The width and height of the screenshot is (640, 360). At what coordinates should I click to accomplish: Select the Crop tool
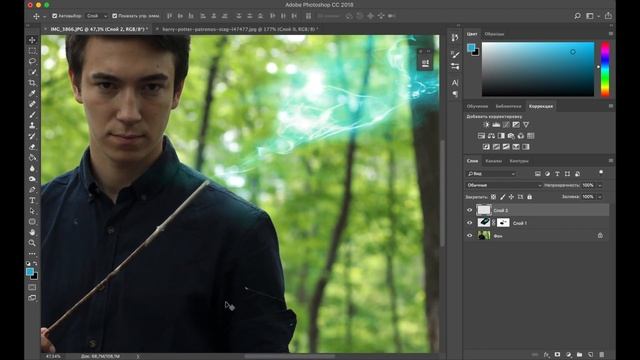(x=32, y=83)
